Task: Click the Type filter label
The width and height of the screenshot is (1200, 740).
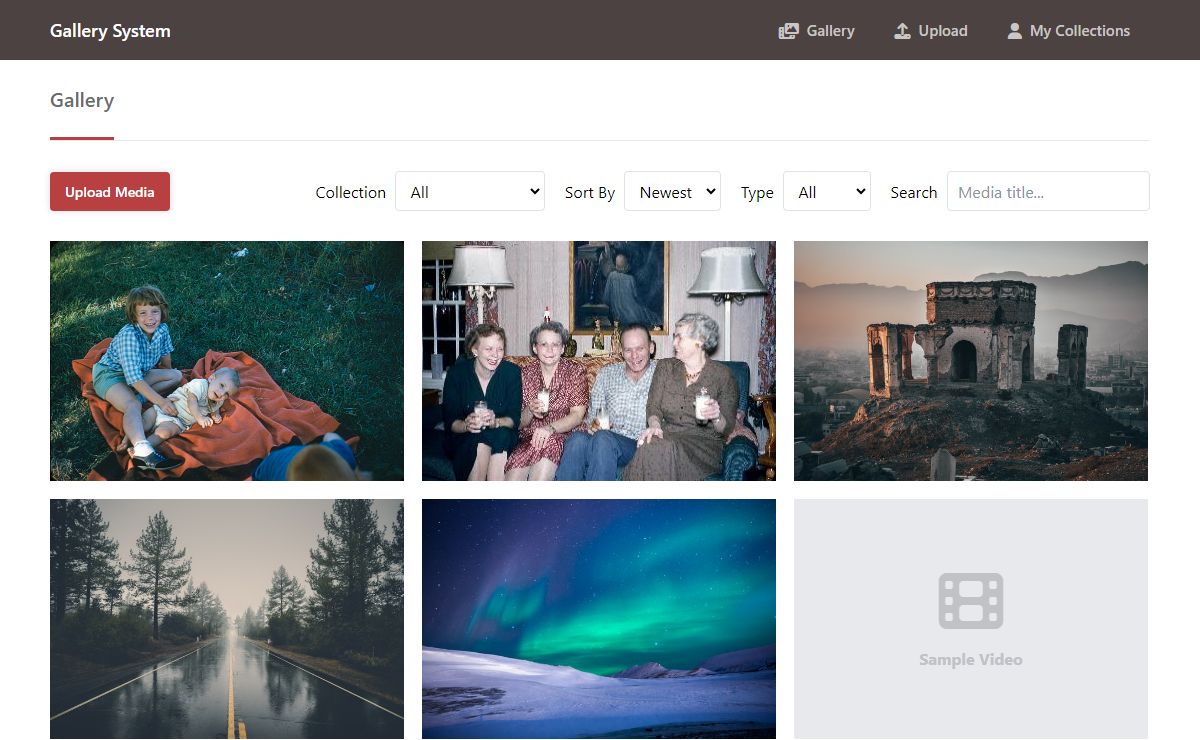Action: click(x=757, y=192)
